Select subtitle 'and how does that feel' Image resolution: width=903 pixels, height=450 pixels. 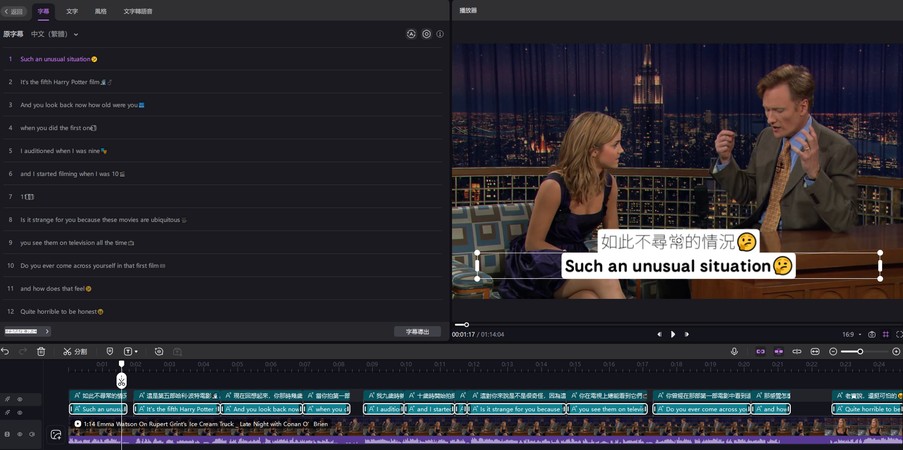pyautogui.click(x=223, y=288)
